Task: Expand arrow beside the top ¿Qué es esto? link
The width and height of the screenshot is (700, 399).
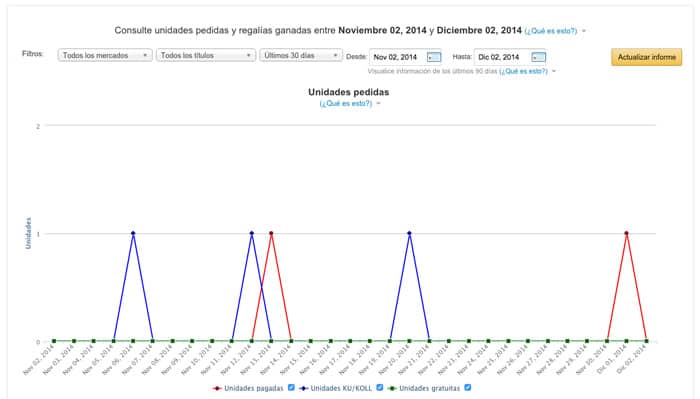Action: pos(584,31)
